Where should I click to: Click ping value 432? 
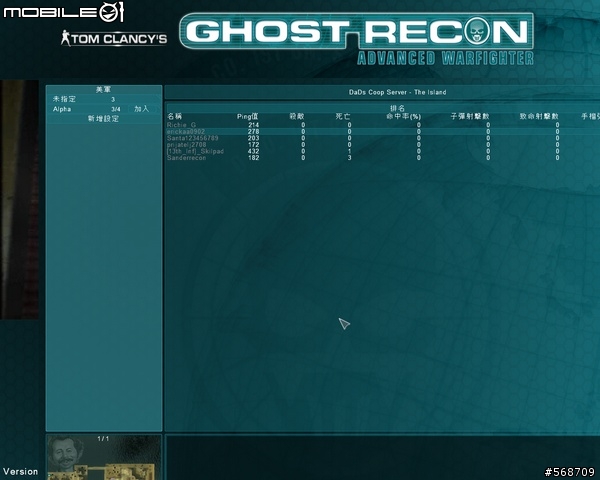[x=253, y=151]
